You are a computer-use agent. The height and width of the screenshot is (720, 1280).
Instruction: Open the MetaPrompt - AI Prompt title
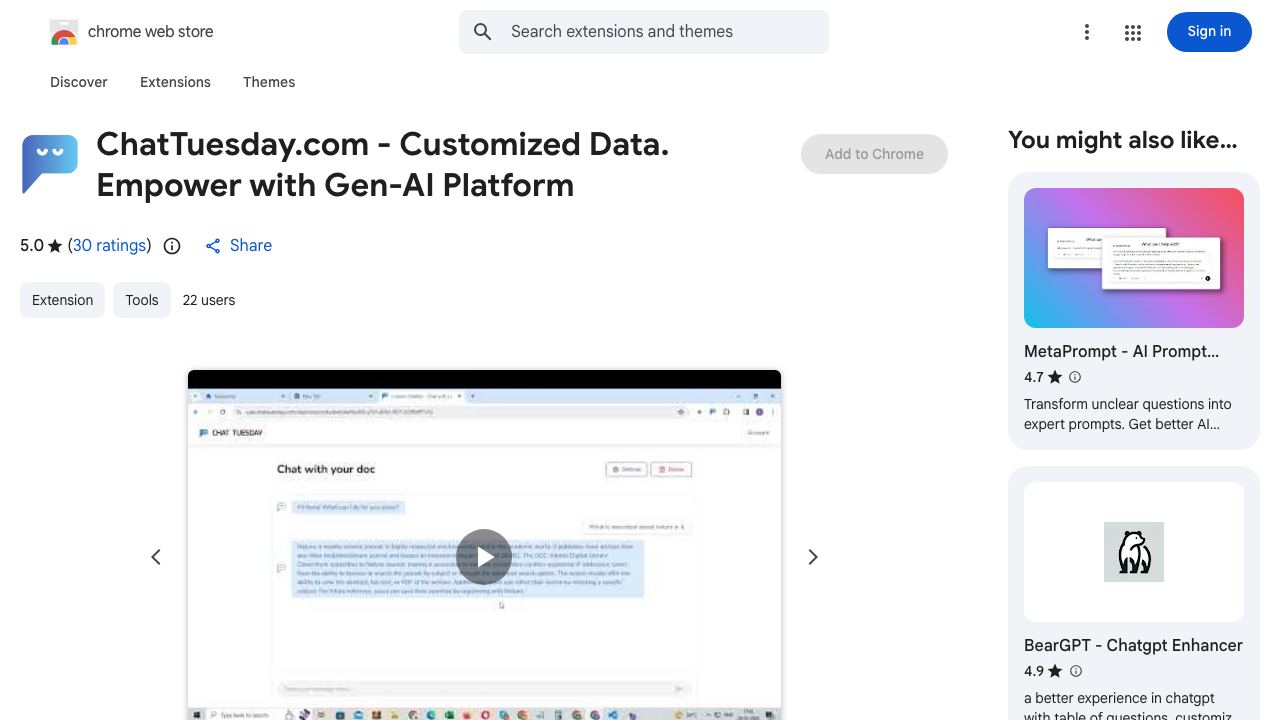(1121, 351)
